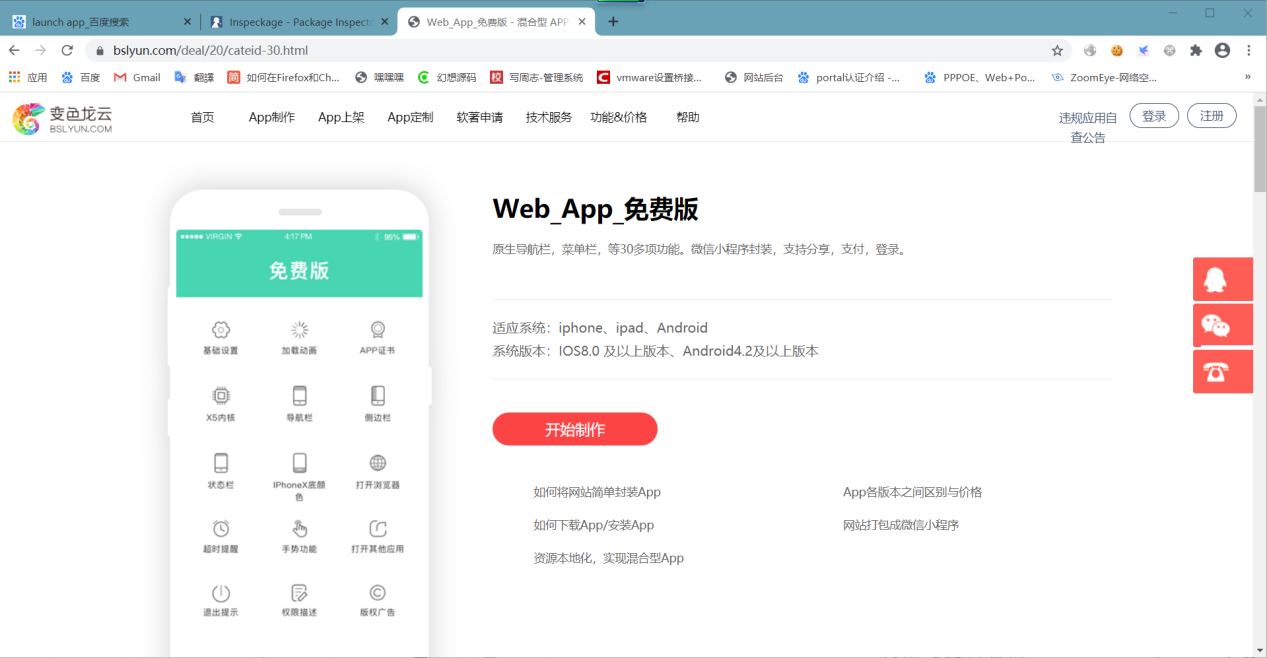Click the site lock icon in address bar

99,50
